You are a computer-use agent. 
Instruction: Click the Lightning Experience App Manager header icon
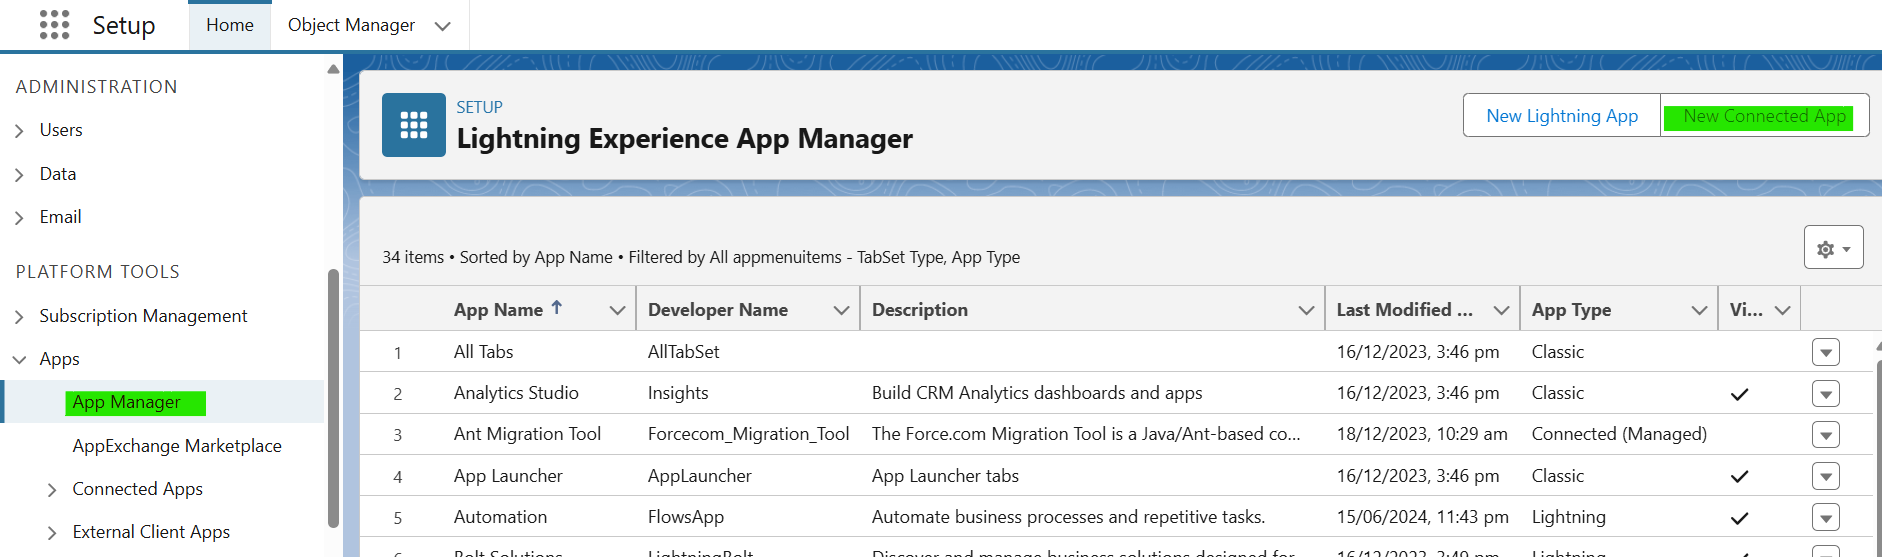click(x=413, y=125)
